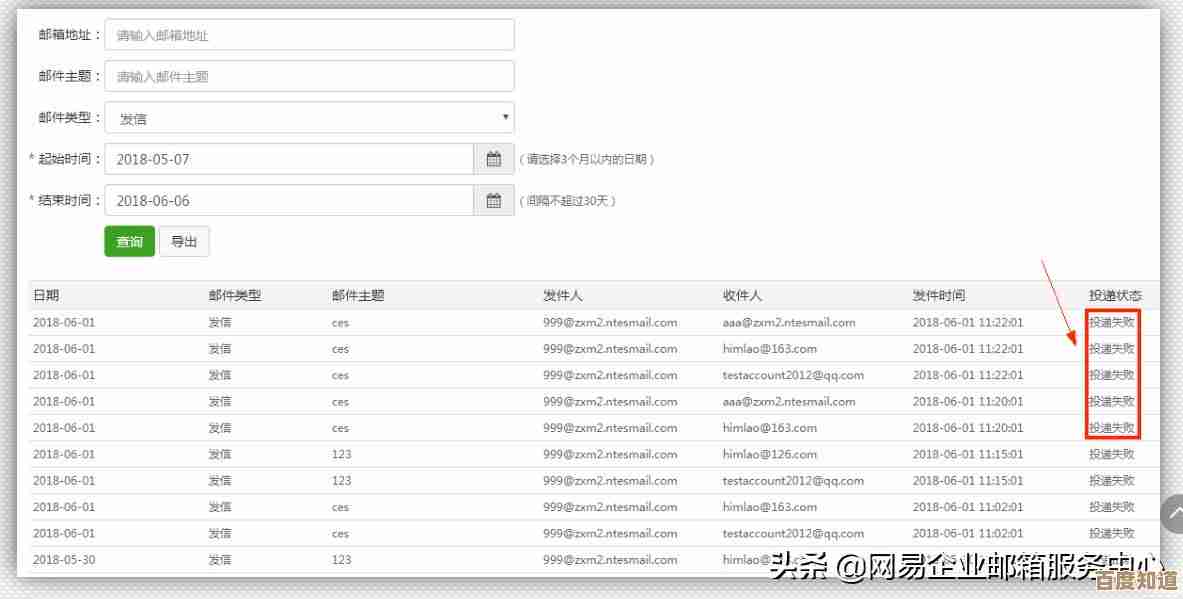Focus the 邮件主题 input field
The image size is (1183, 599).
pyautogui.click(x=308, y=76)
